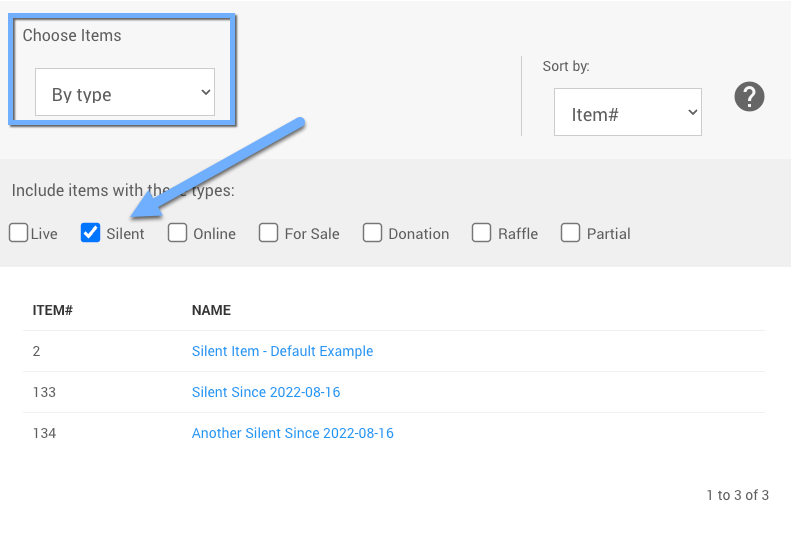Include Donation items via its checkbox

pyautogui.click(x=372, y=233)
